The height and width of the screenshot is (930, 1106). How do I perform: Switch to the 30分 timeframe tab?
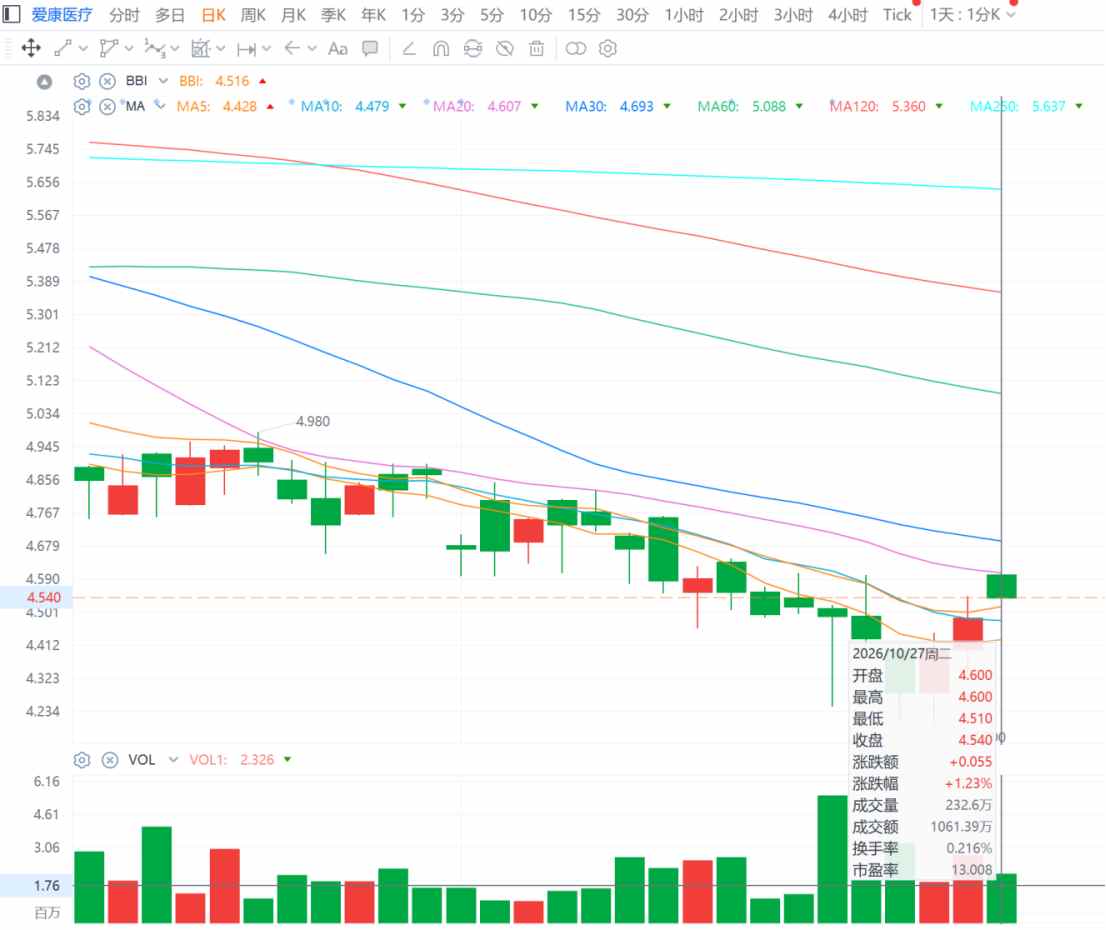pos(632,15)
